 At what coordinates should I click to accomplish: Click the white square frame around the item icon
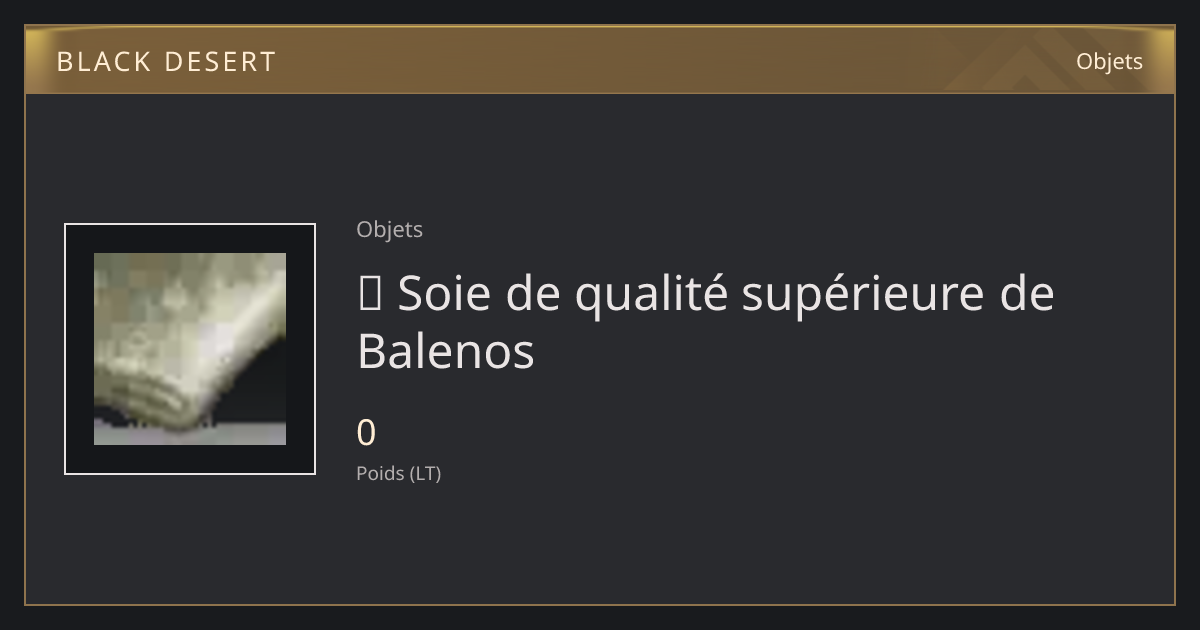(x=190, y=349)
